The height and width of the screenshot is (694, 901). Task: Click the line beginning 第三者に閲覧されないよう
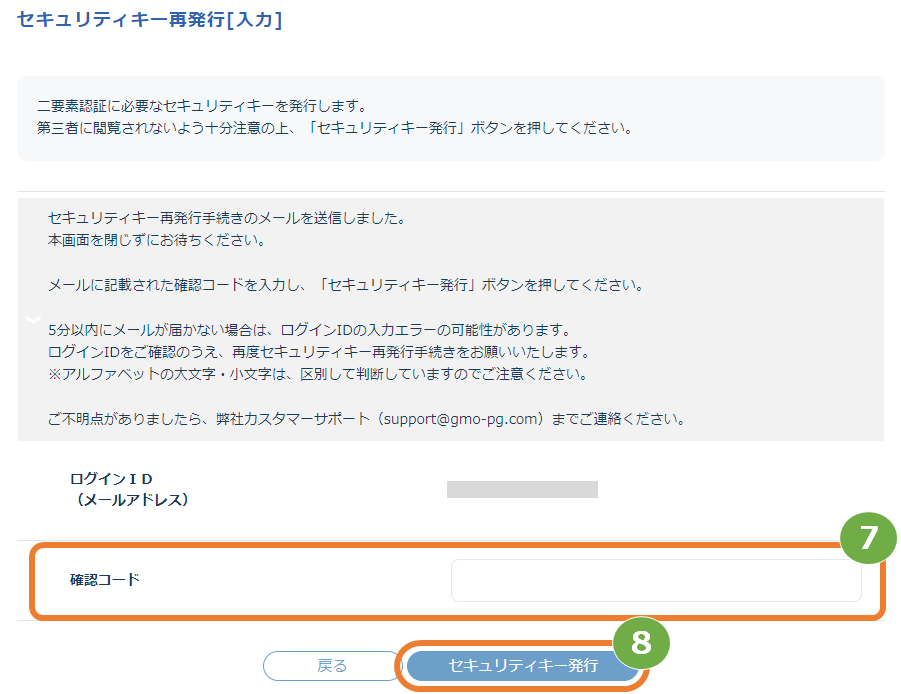336,128
